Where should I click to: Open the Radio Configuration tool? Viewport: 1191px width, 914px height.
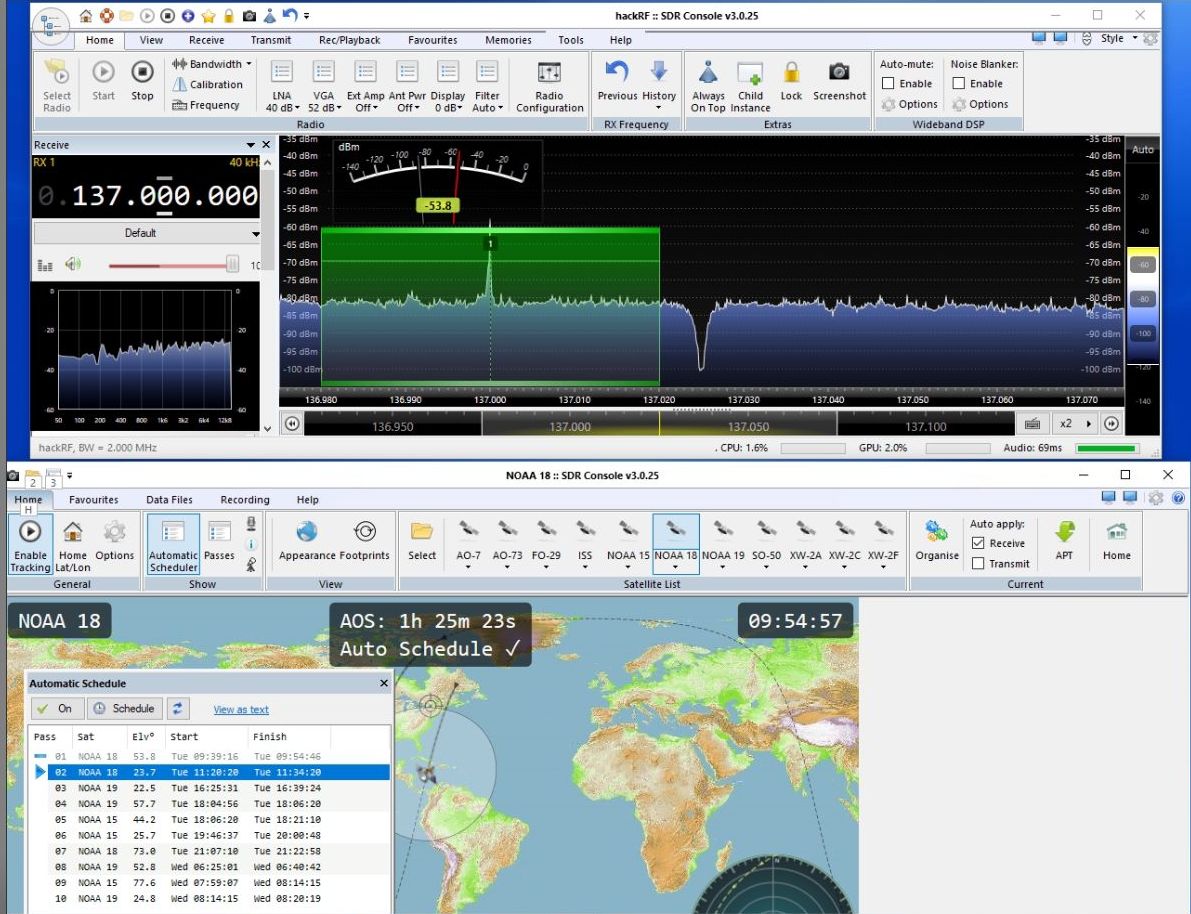coord(549,74)
